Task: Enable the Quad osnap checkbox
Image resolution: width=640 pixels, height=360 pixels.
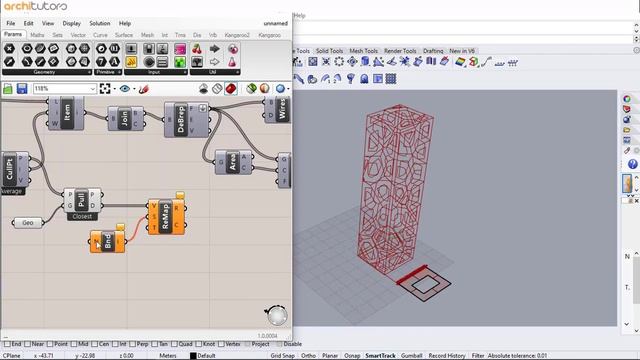Action: click(174, 344)
